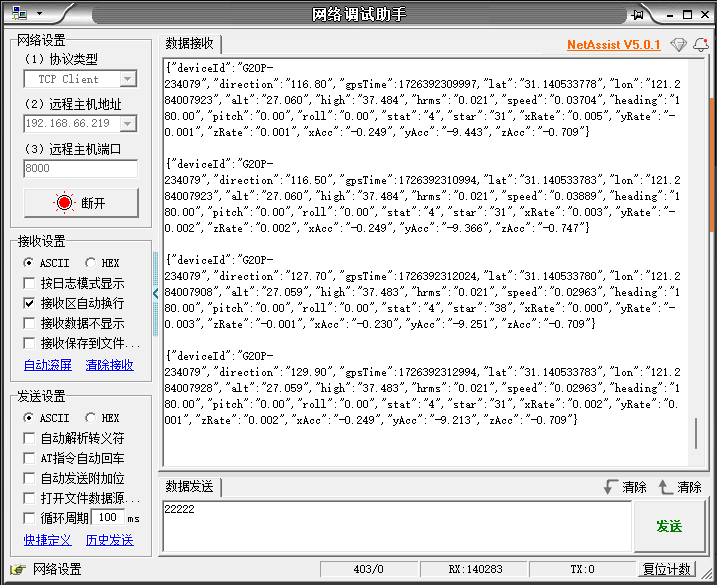Expand the remote host address dropdown
Viewport: 717px width, 585px height.
(x=128, y=124)
